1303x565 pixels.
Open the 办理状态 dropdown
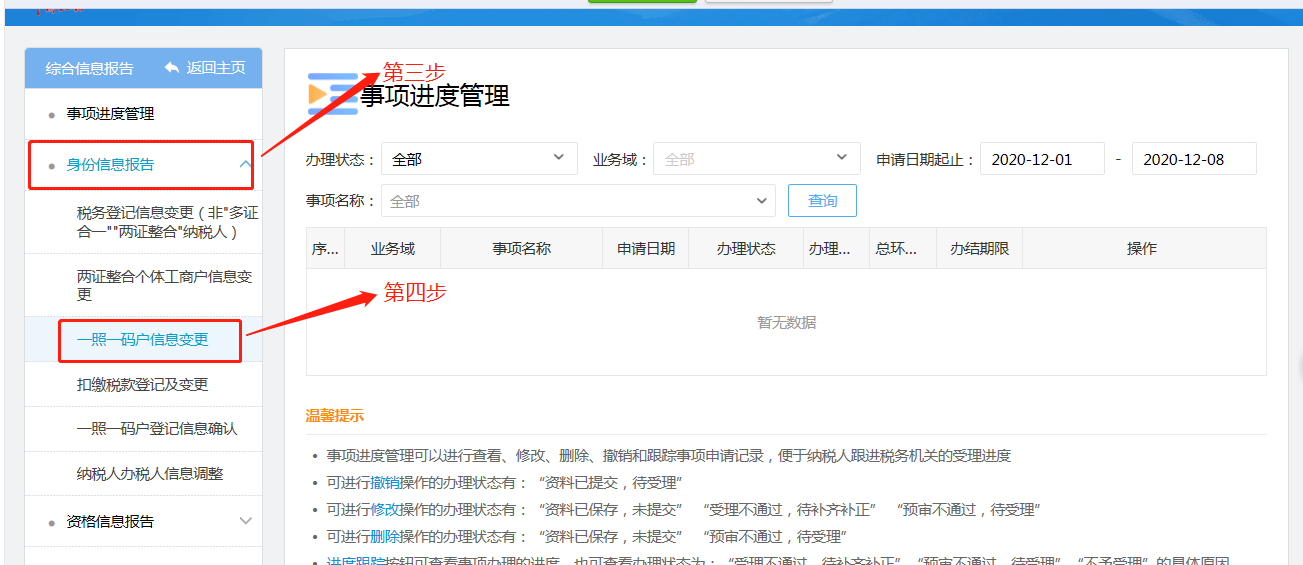(479, 159)
